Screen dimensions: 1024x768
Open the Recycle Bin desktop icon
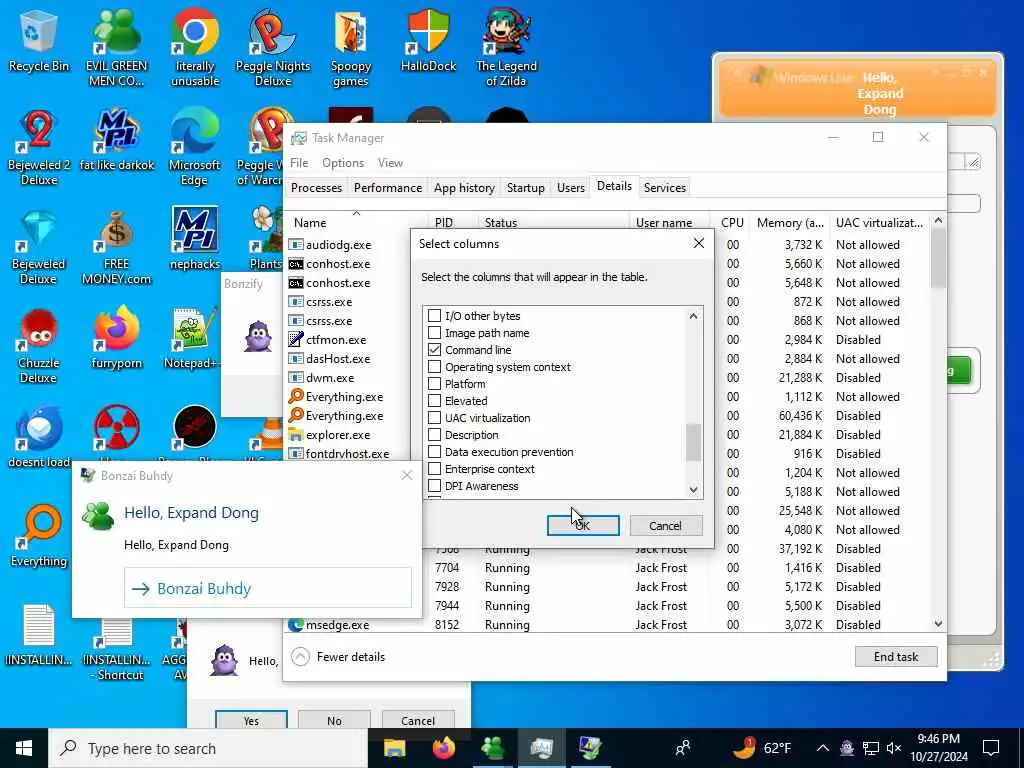(39, 42)
